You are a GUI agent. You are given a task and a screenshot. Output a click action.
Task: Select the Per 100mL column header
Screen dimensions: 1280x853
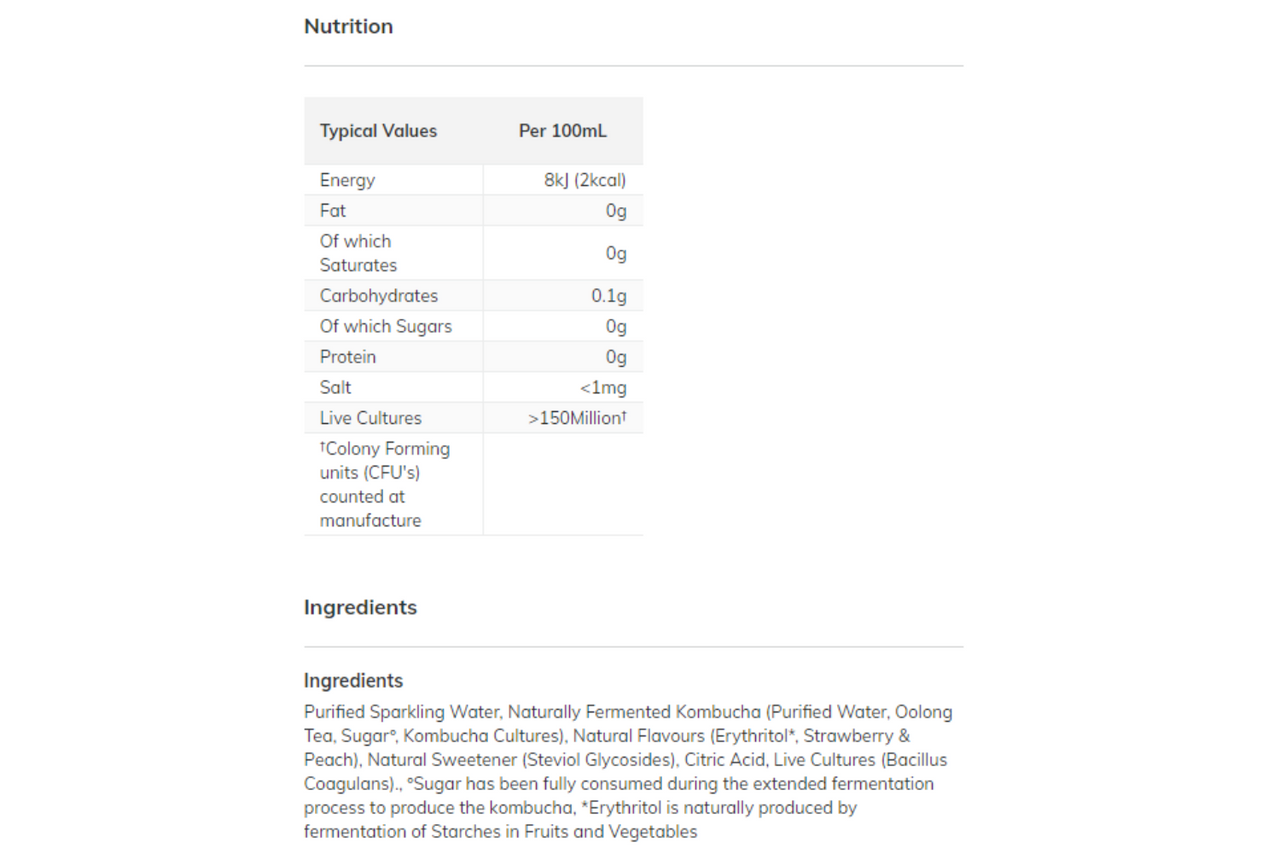coord(562,131)
